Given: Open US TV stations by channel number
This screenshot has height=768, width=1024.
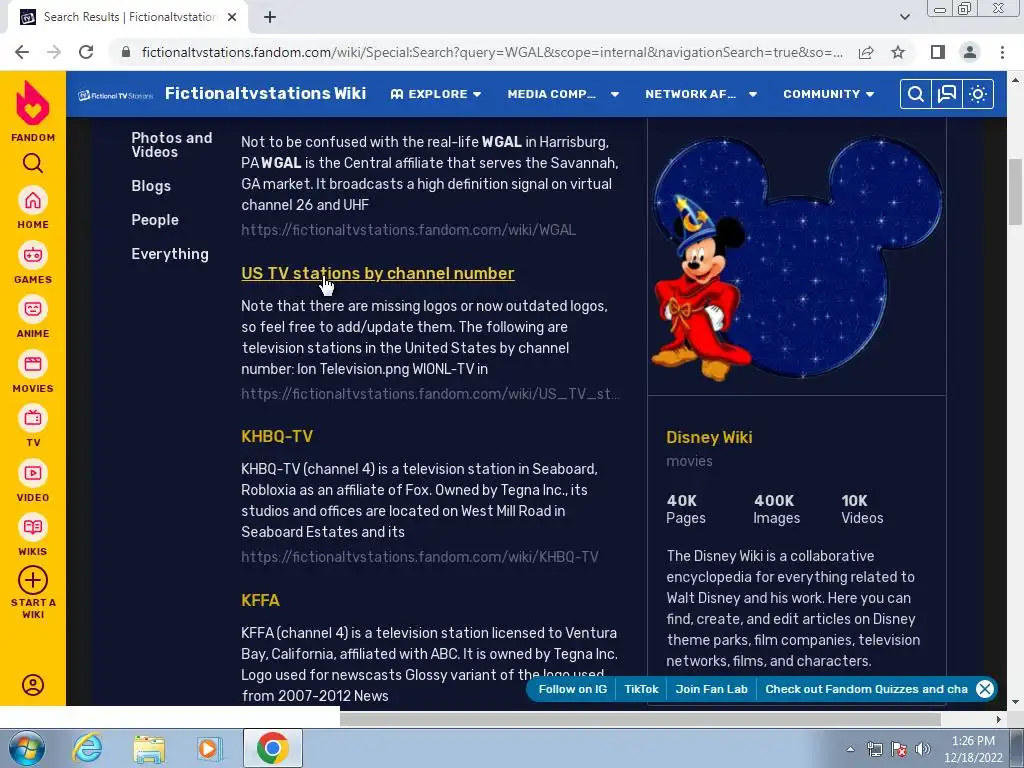Looking at the screenshot, I should [x=377, y=273].
